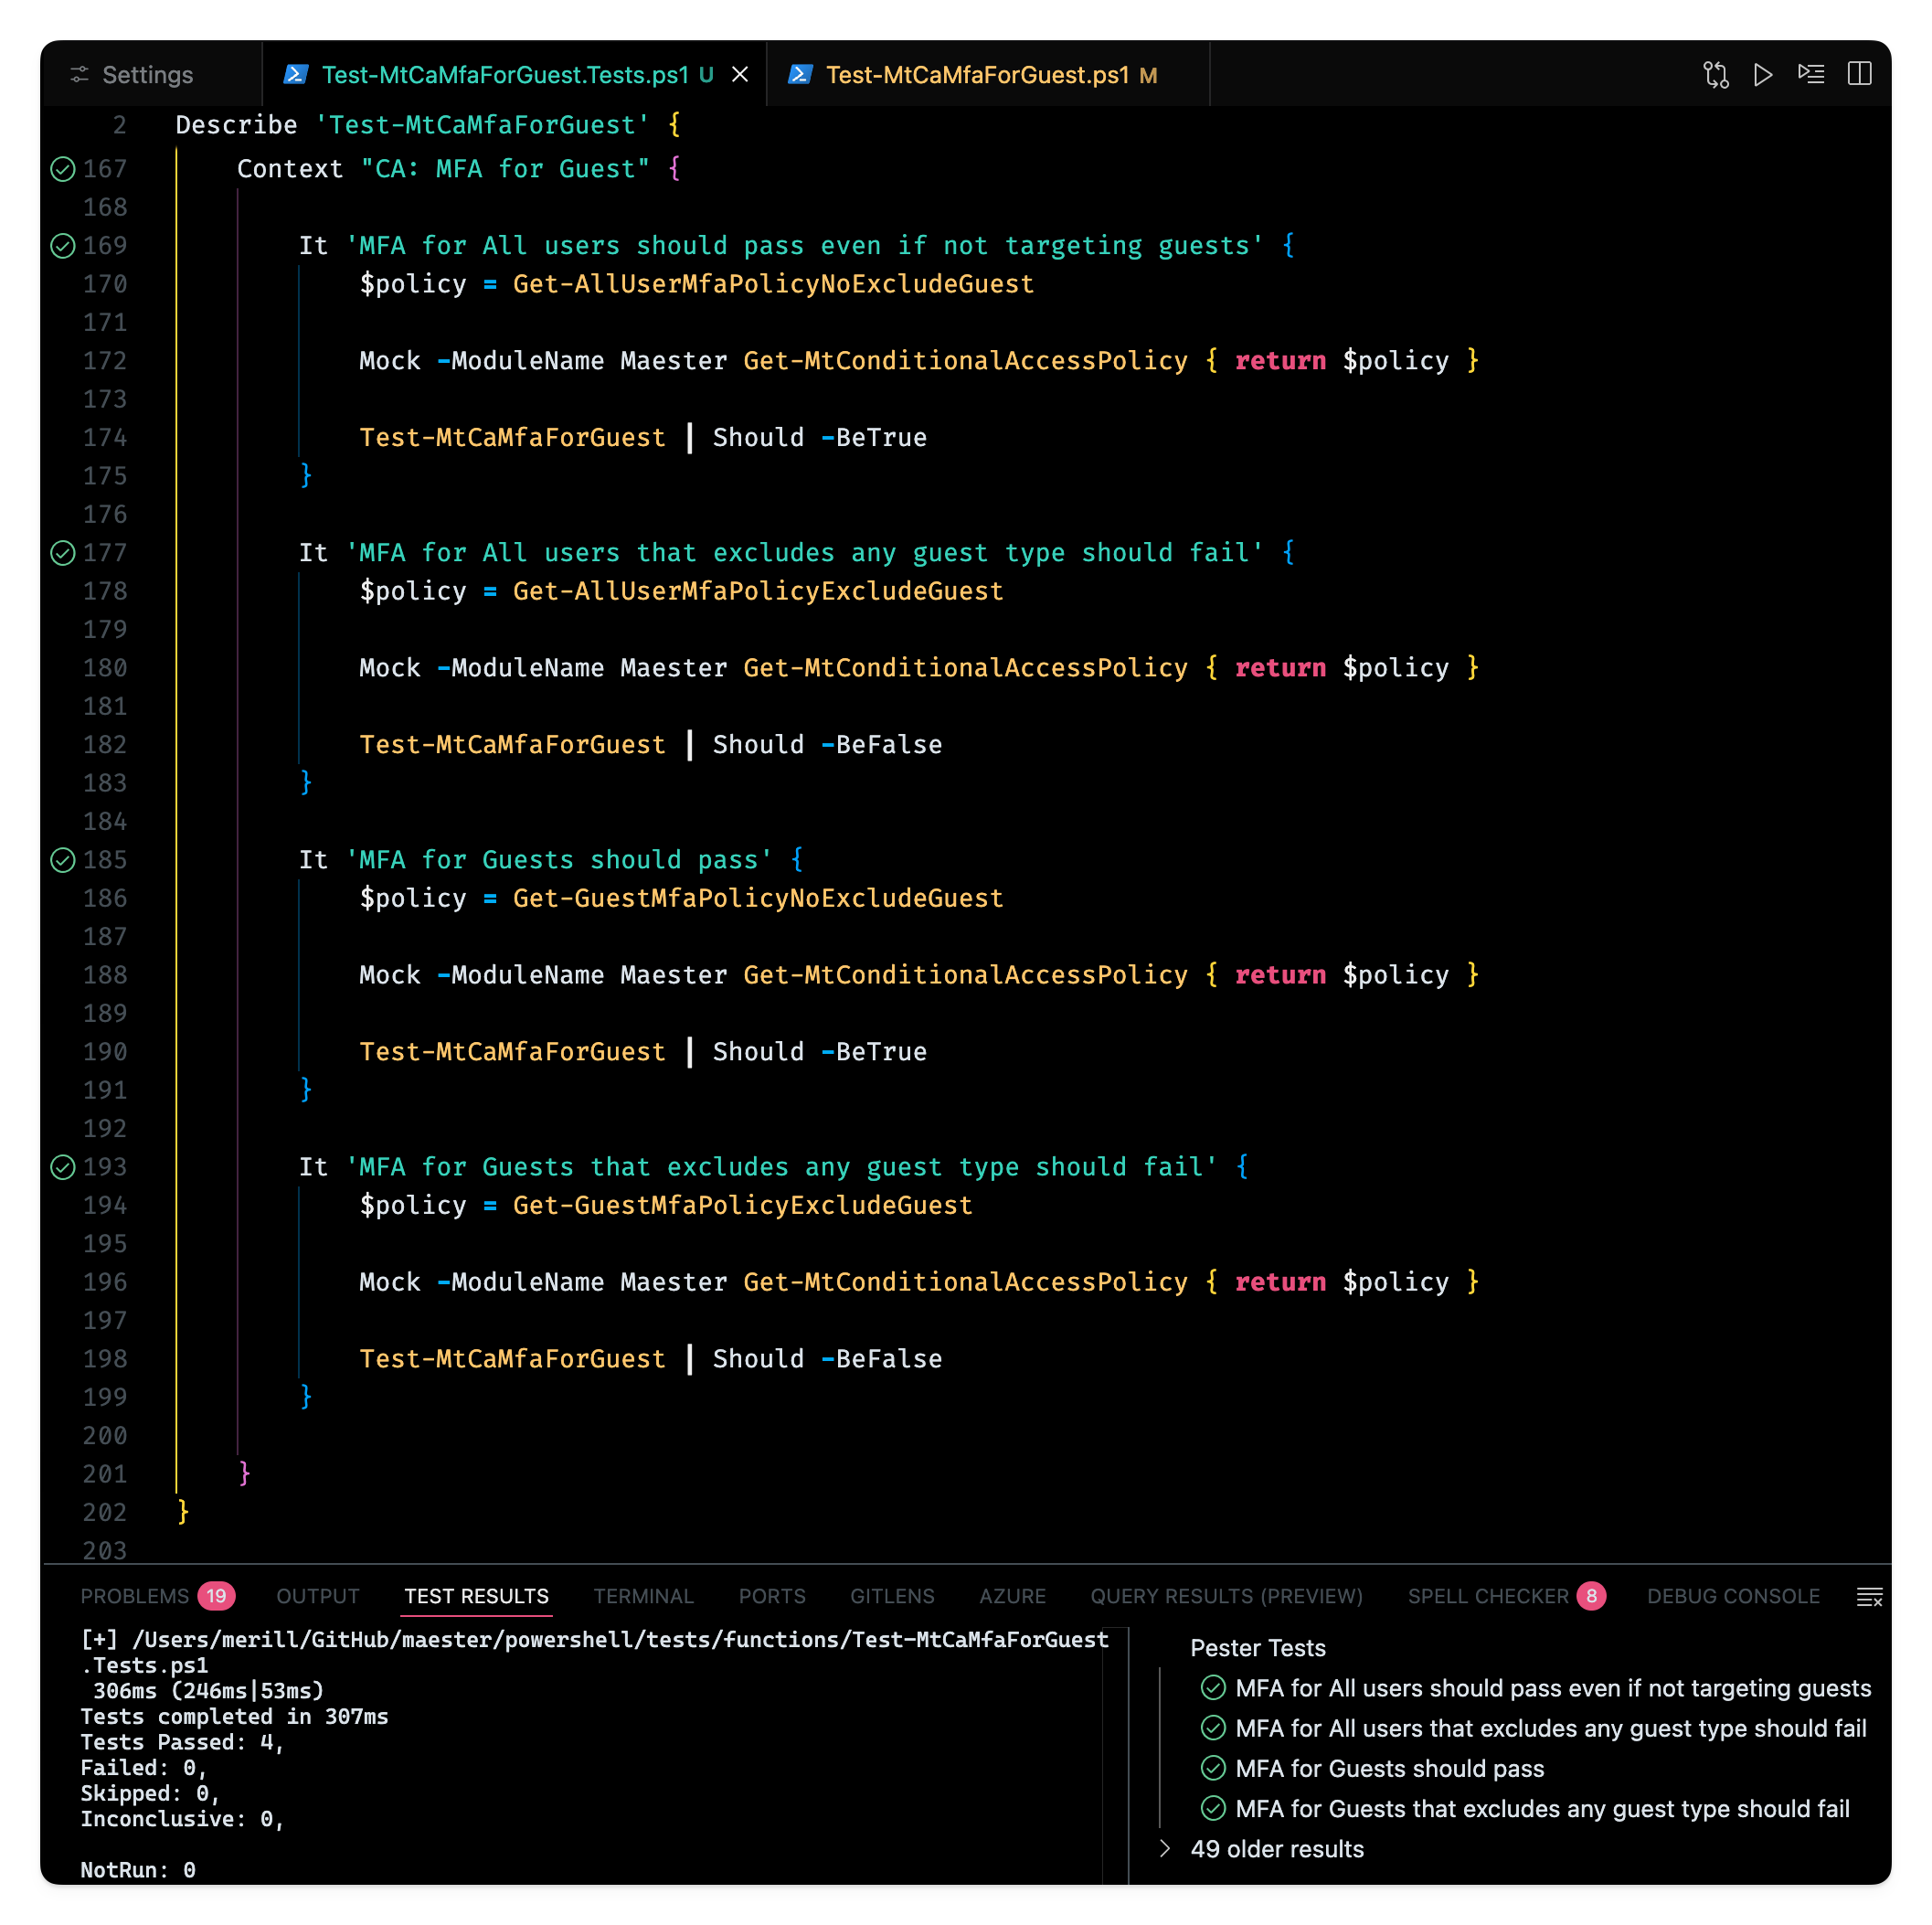Split the editor using the split editor icon
The image size is (1932, 1925).
click(1861, 74)
